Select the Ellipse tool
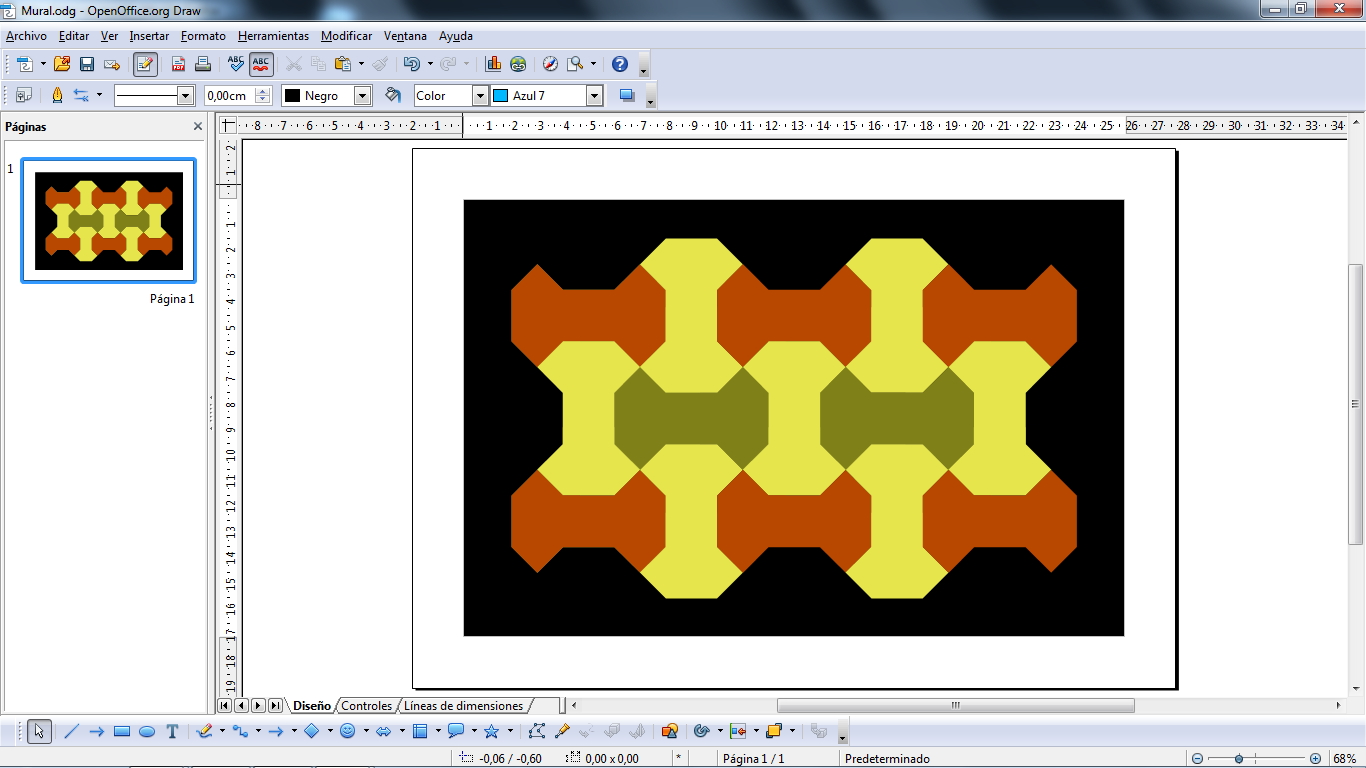1366x768 pixels. tap(147, 731)
